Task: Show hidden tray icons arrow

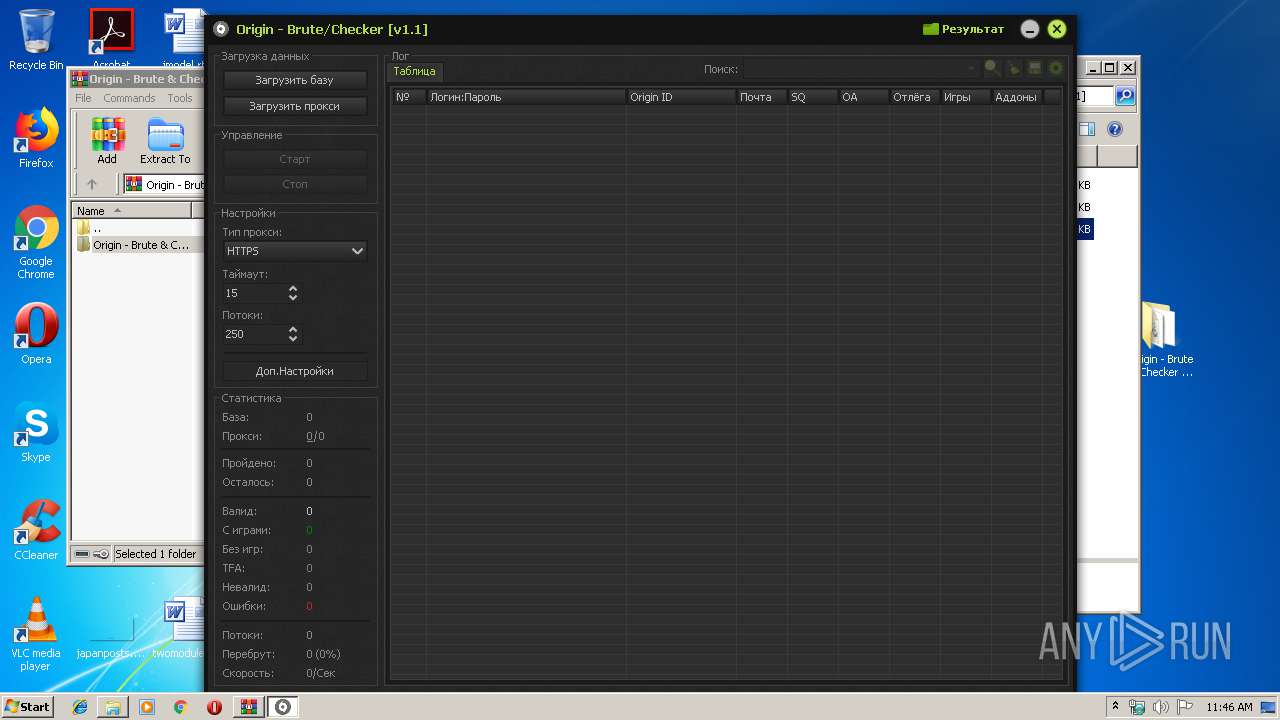Action: [x=1116, y=706]
